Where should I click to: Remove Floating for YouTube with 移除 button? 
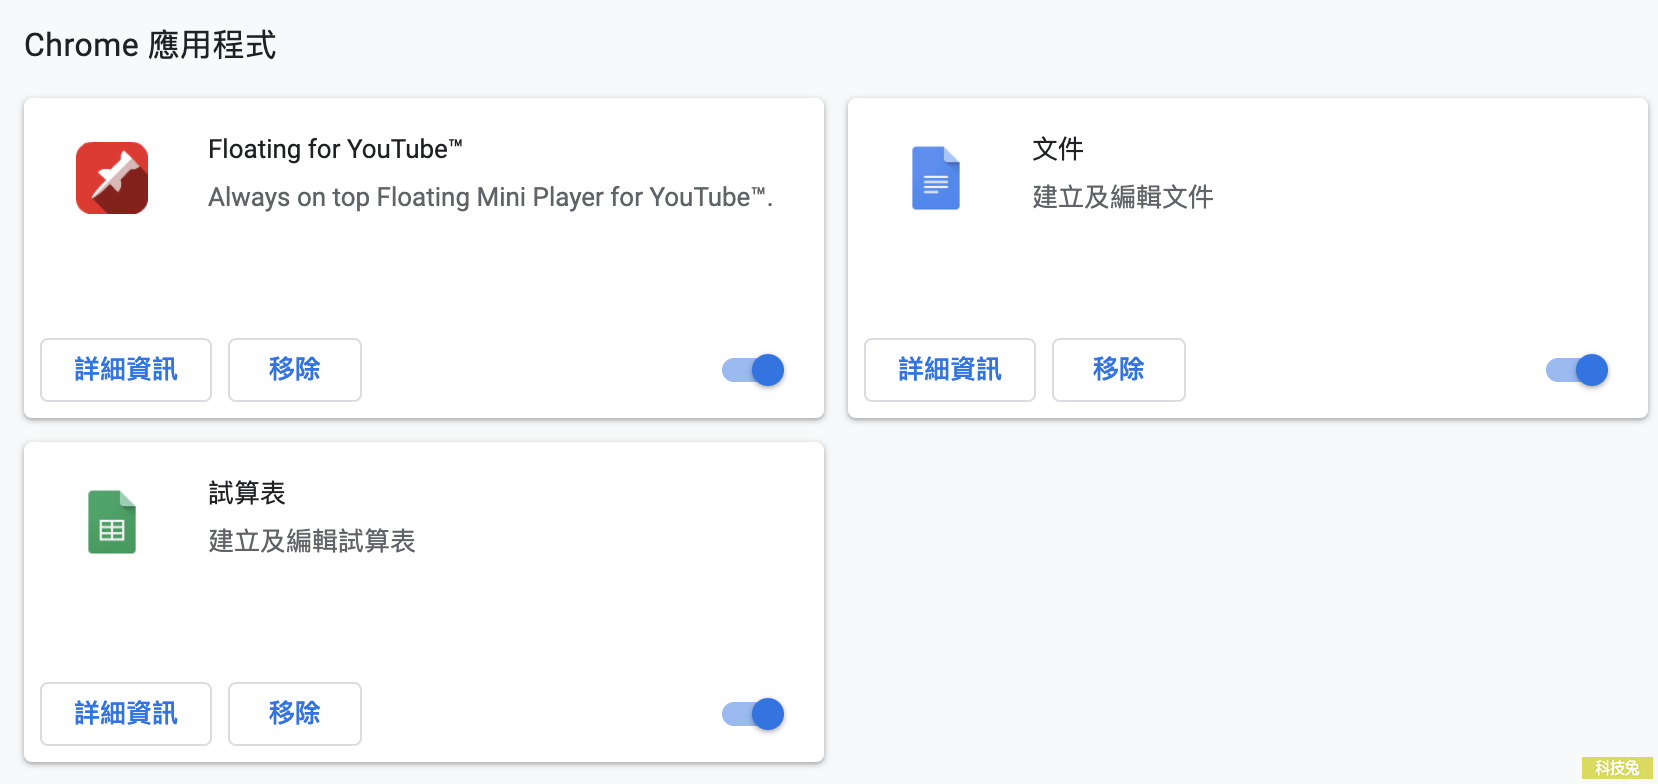(x=295, y=370)
